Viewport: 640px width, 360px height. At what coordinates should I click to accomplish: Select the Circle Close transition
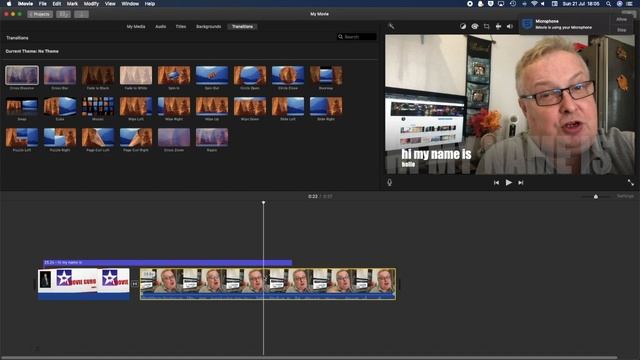click(288, 76)
